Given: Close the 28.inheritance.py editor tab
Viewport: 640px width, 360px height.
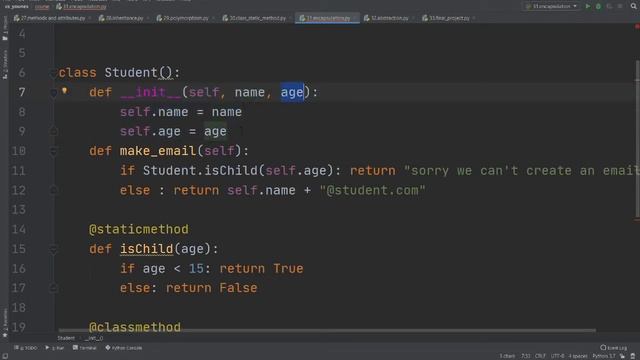Looking at the screenshot, I should point(147,18).
